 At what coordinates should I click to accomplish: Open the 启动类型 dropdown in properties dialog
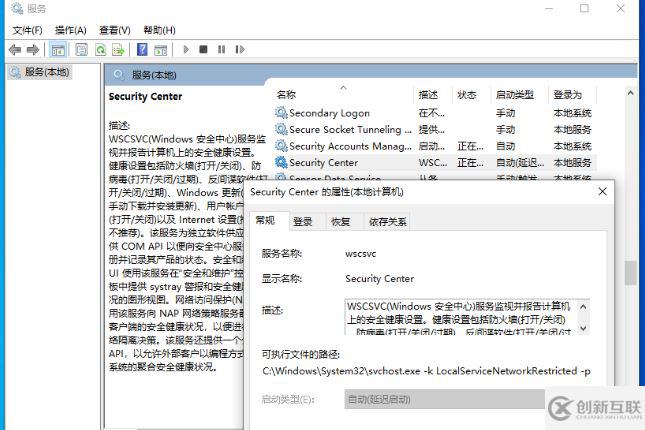444,399
